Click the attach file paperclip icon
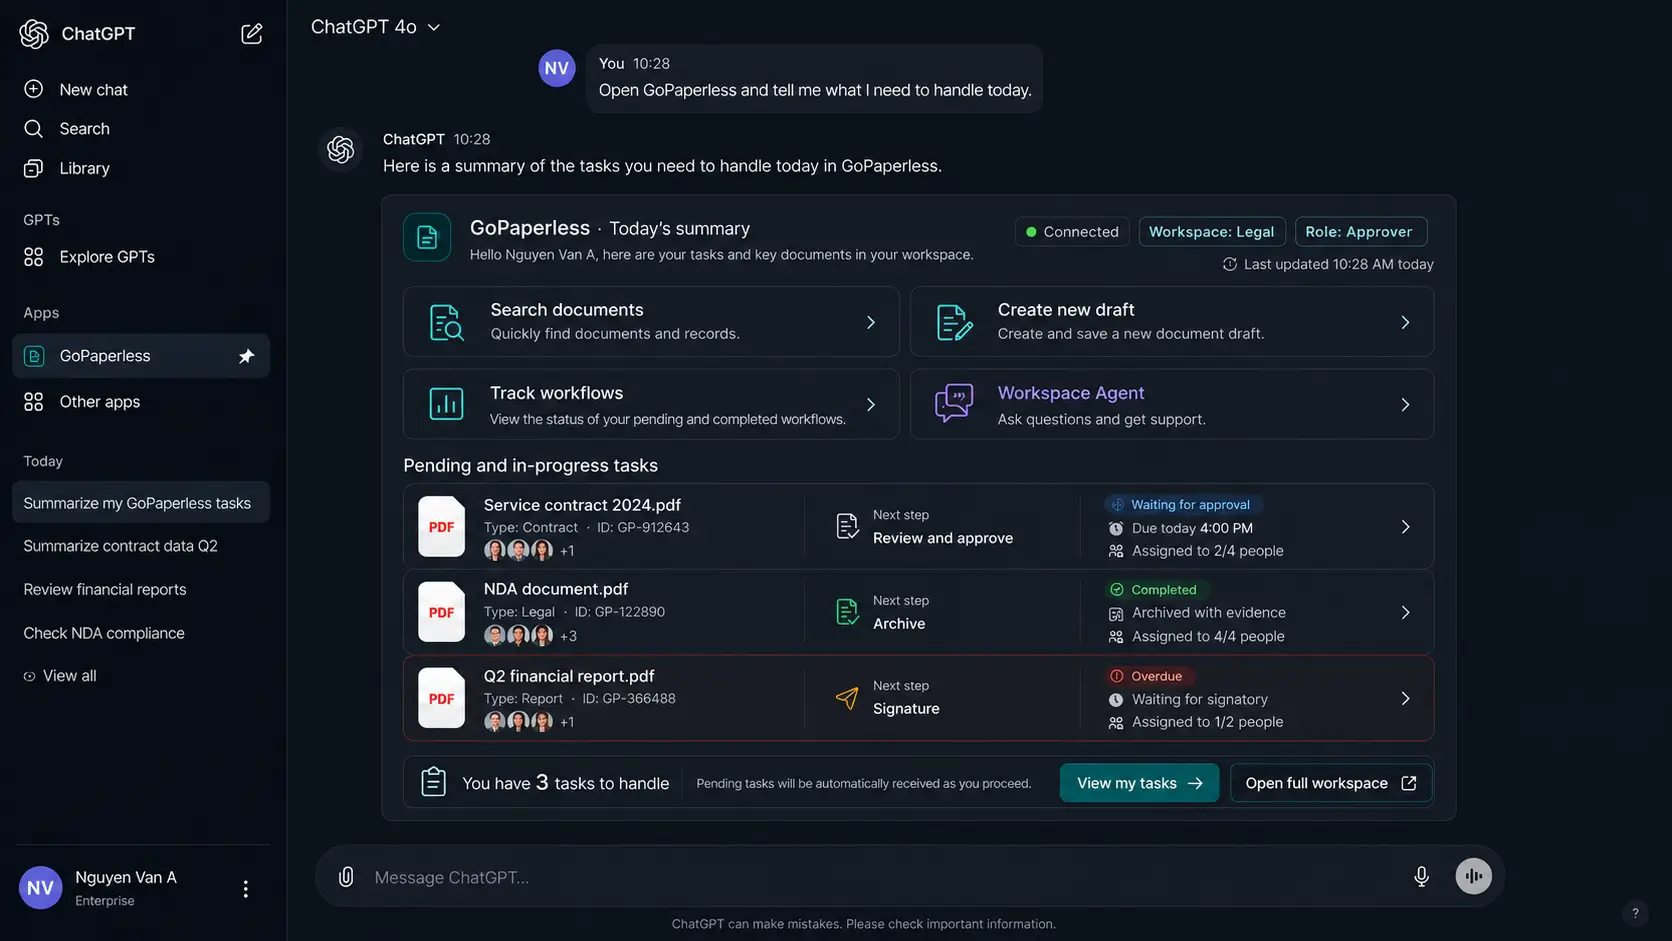The height and width of the screenshot is (941, 1672). pos(346,877)
